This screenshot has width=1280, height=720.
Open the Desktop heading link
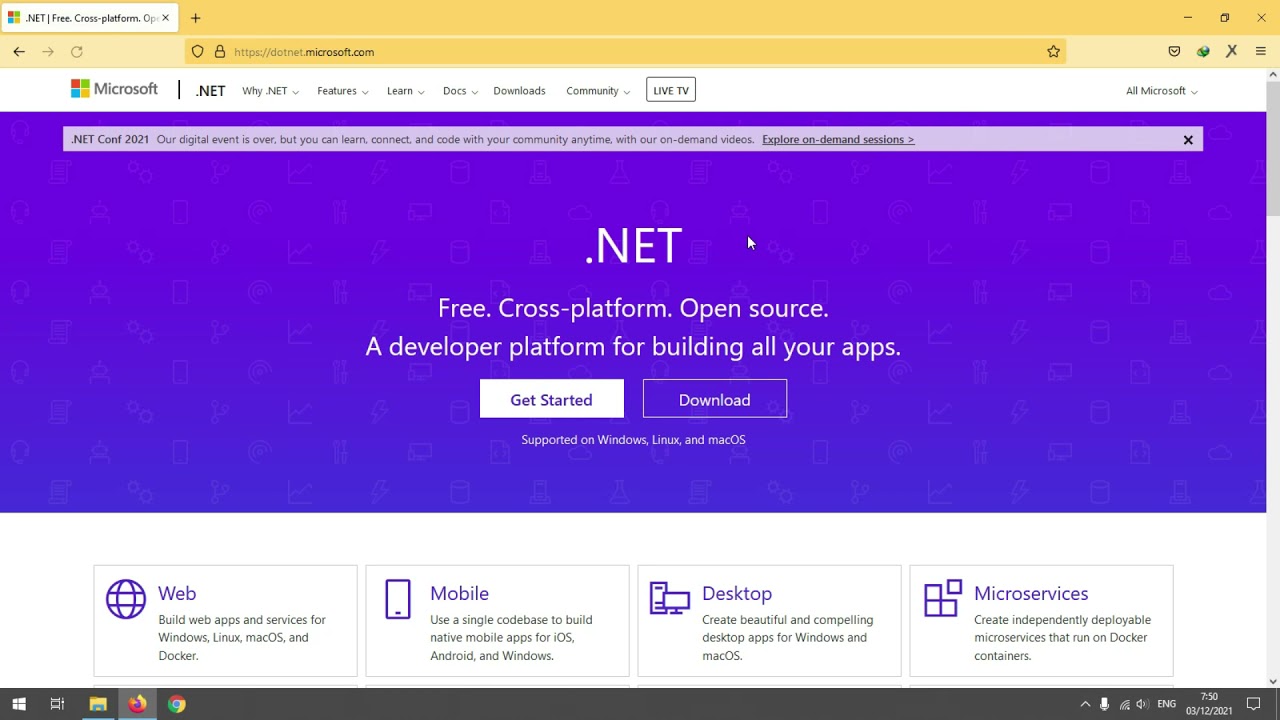click(x=737, y=593)
